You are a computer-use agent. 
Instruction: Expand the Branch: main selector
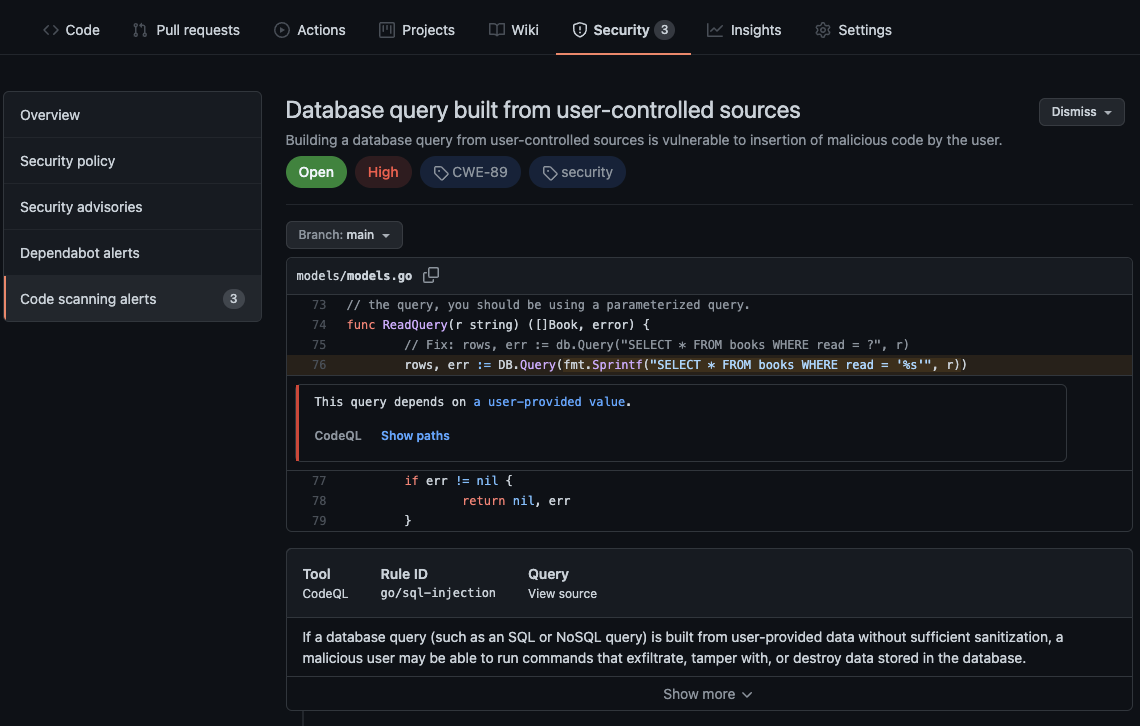(x=344, y=235)
